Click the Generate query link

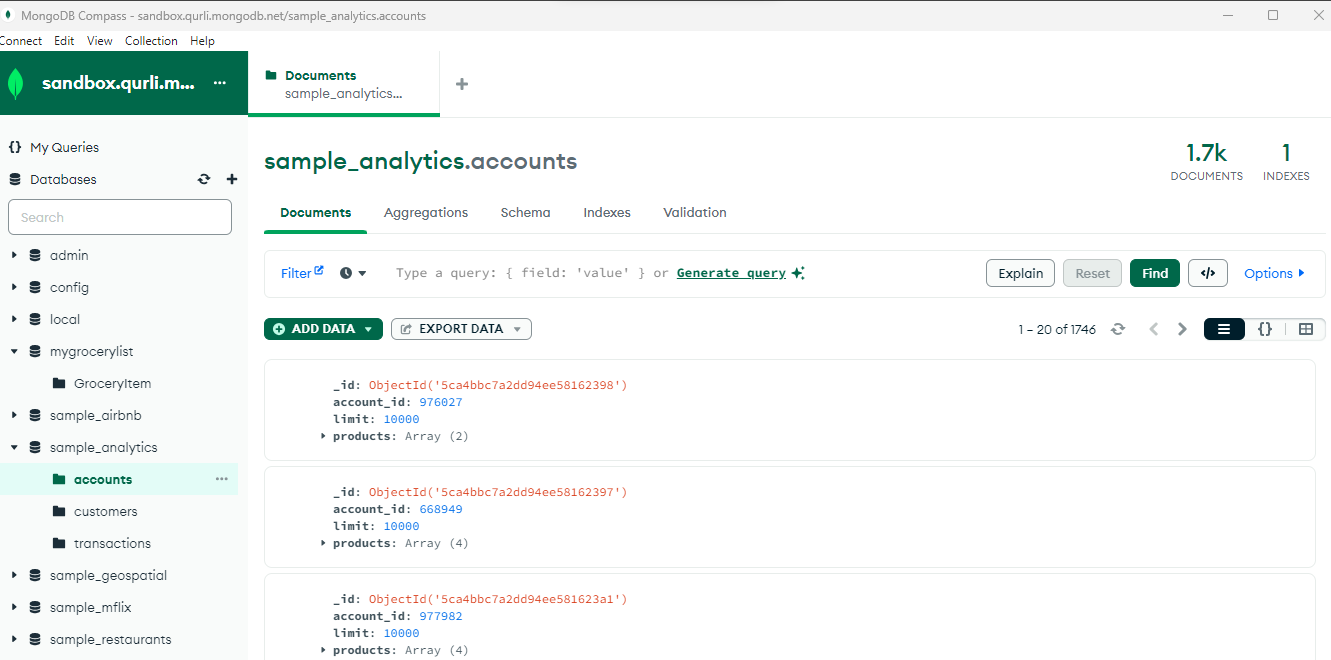(x=731, y=273)
